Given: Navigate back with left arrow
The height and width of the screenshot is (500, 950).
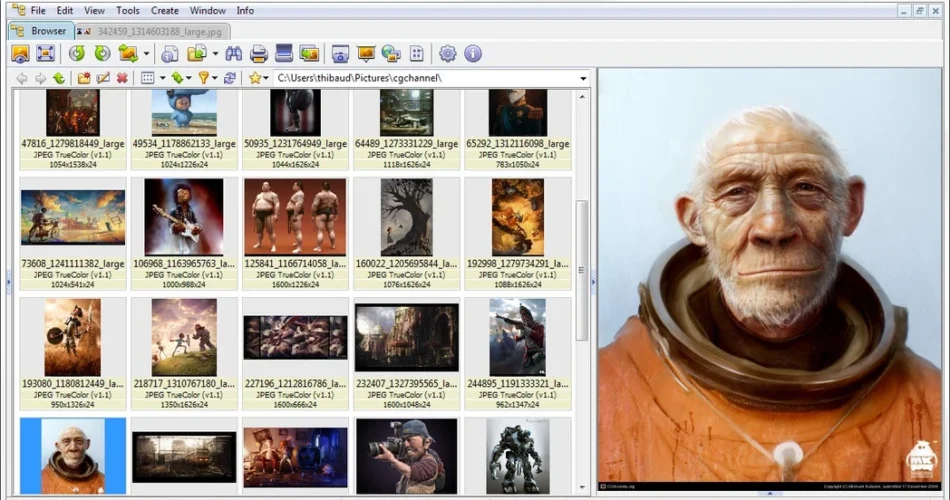Looking at the screenshot, I should tap(22, 78).
